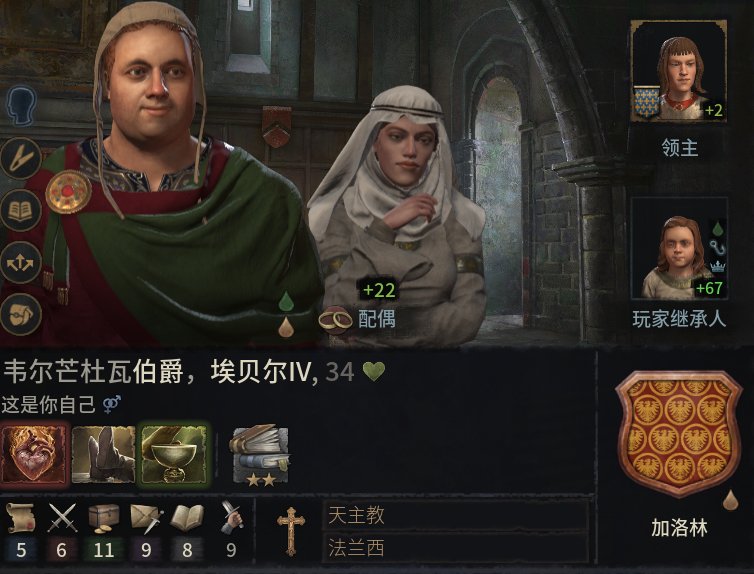754x574 pixels.
Task: Click the bottom round sidebar icon
Action: click(21, 315)
